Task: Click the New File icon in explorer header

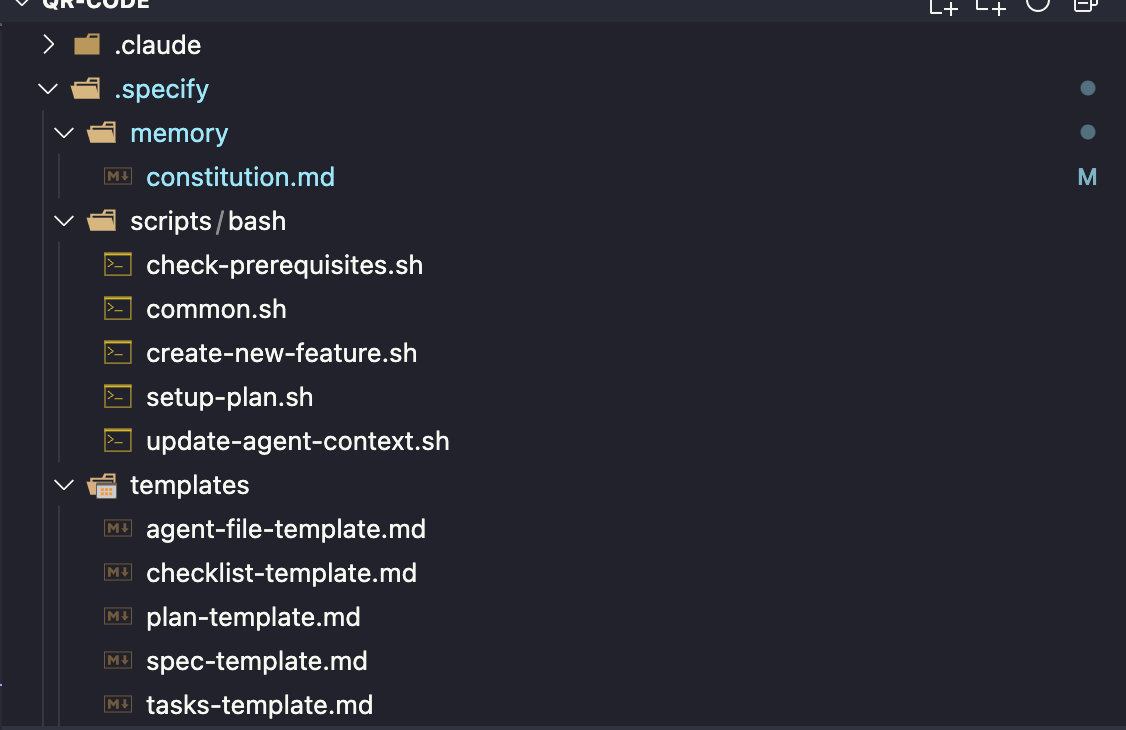Action: (943, 6)
